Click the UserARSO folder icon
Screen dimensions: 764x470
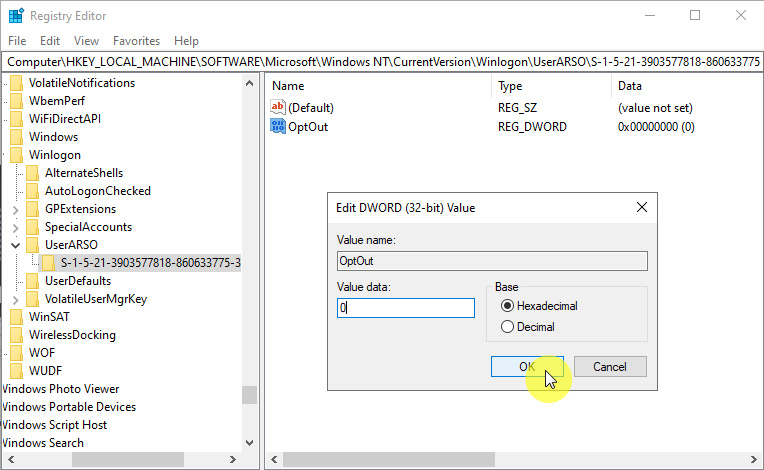pyautogui.click(x=33, y=245)
